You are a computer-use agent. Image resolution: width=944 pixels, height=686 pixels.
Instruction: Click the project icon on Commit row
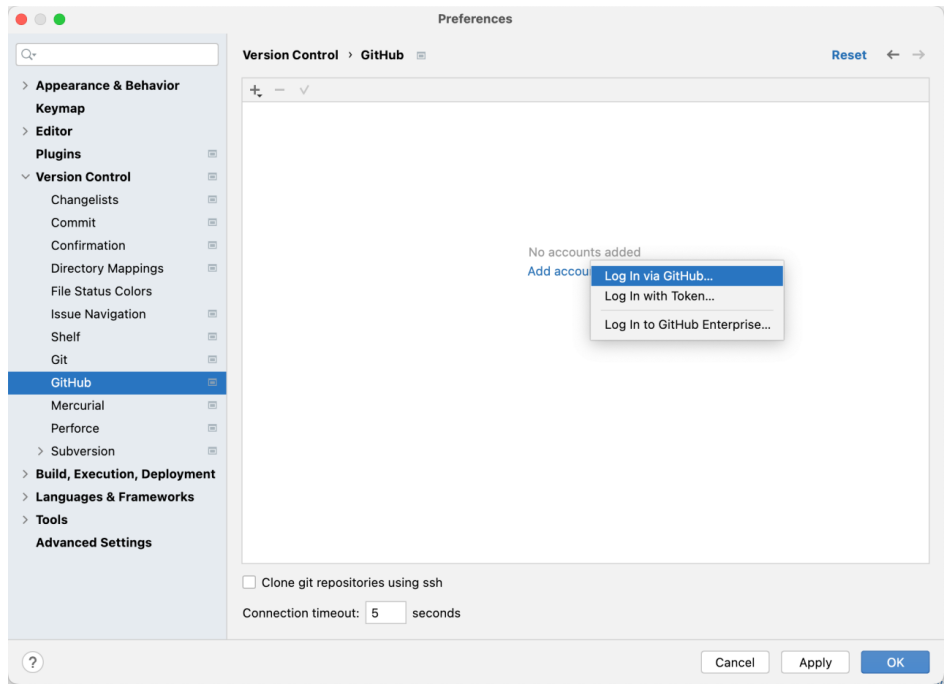pos(212,222)
